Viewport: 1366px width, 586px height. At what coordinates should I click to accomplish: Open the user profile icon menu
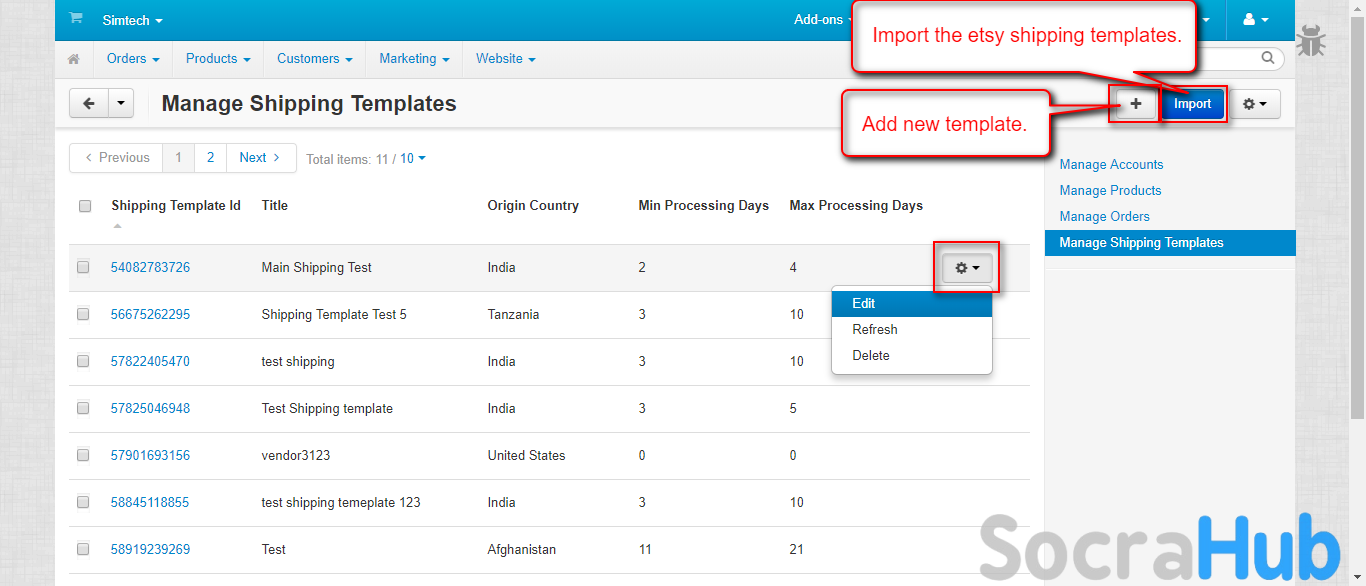pos(1254,20)
